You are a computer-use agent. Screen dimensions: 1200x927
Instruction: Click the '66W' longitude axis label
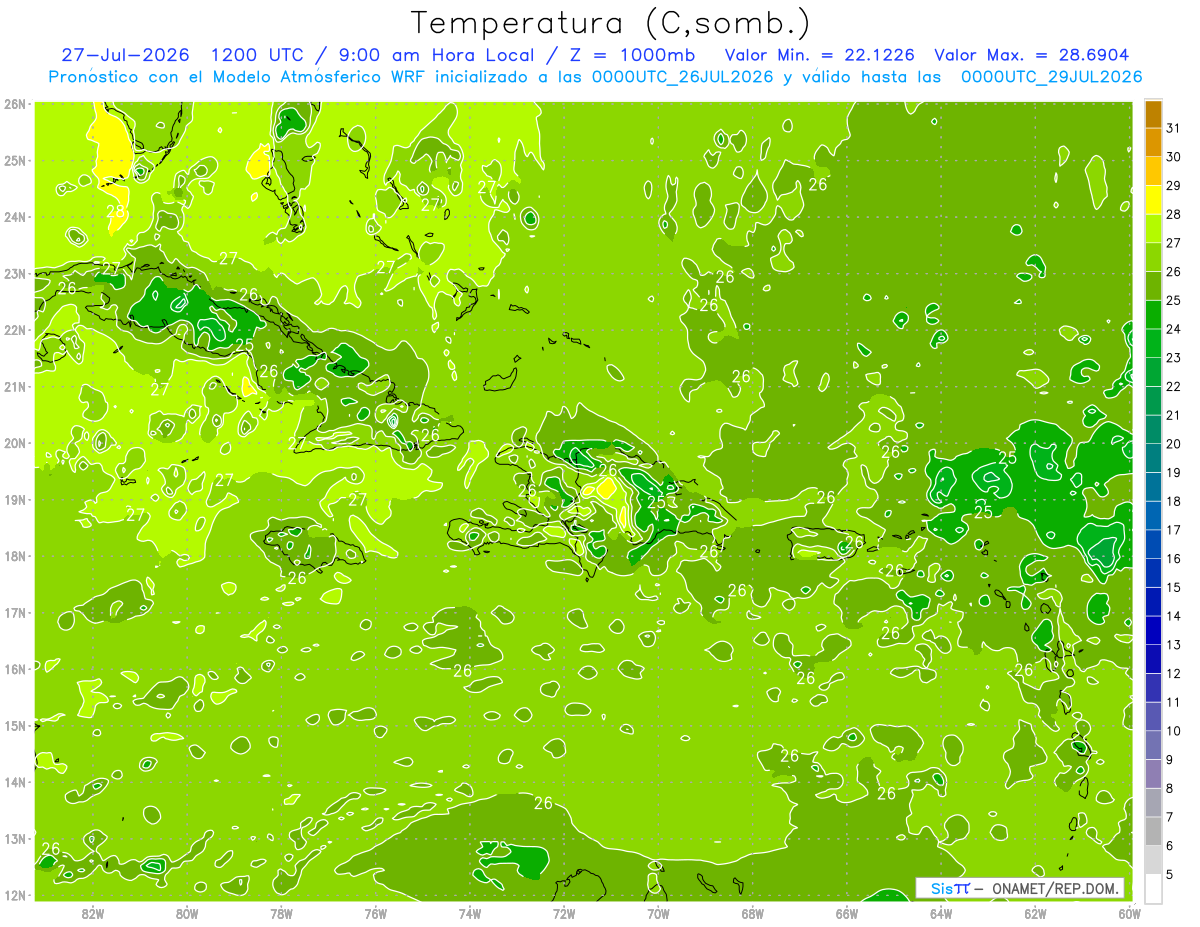click(x=847, y=914)
